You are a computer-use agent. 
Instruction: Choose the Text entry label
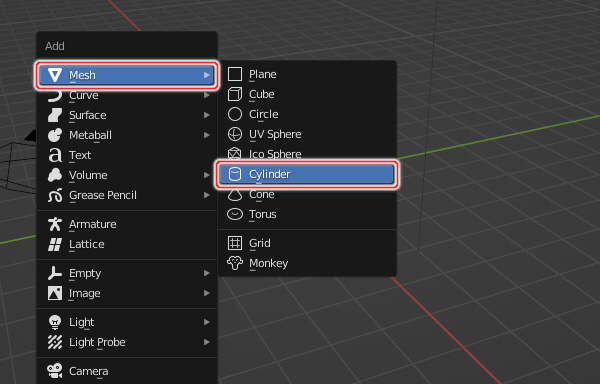click(x=80, y=155)
